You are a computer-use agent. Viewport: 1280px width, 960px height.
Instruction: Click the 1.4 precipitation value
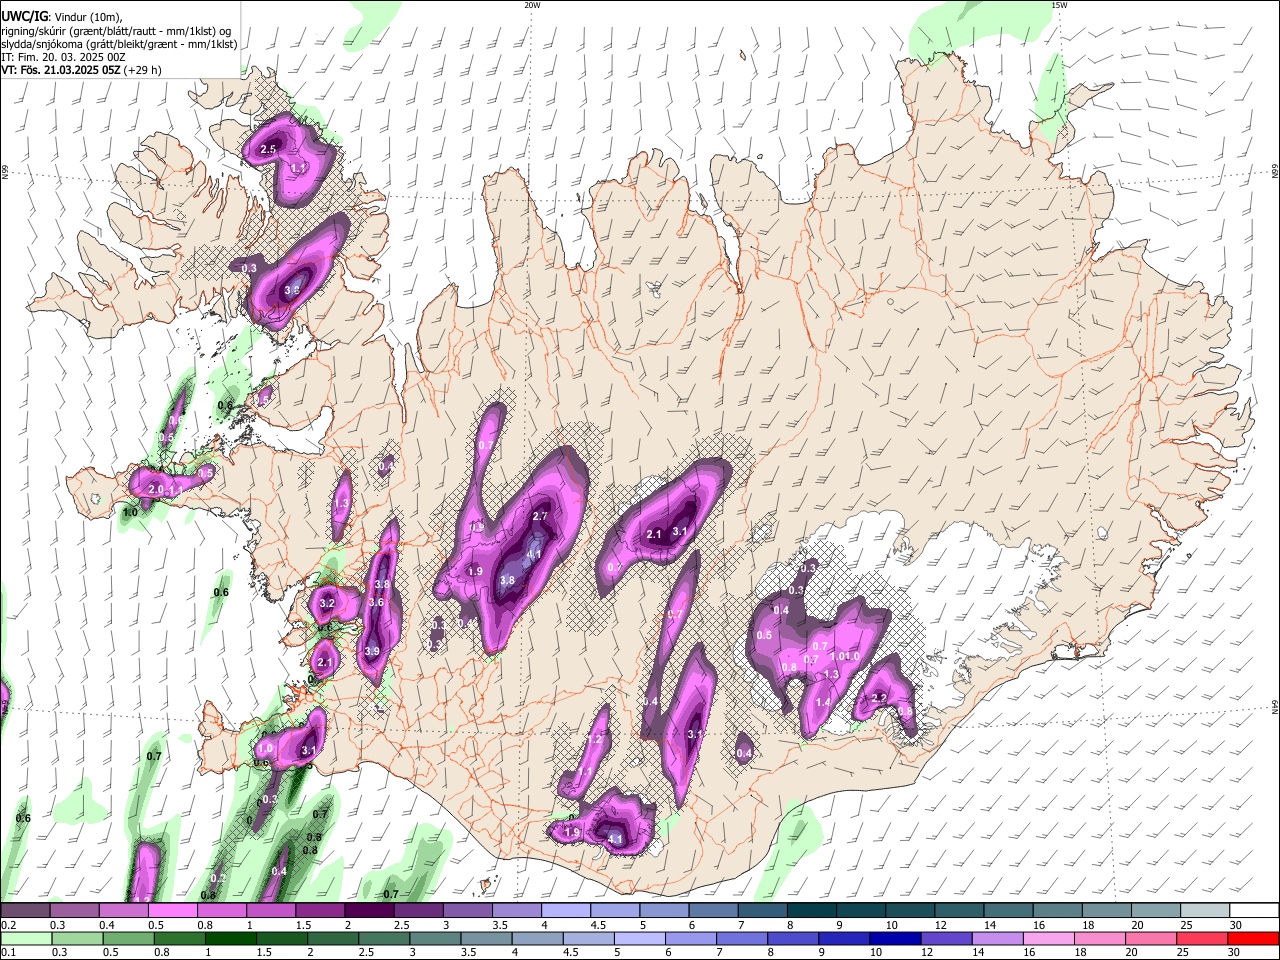pyautogui.click(x=823, y=703)
